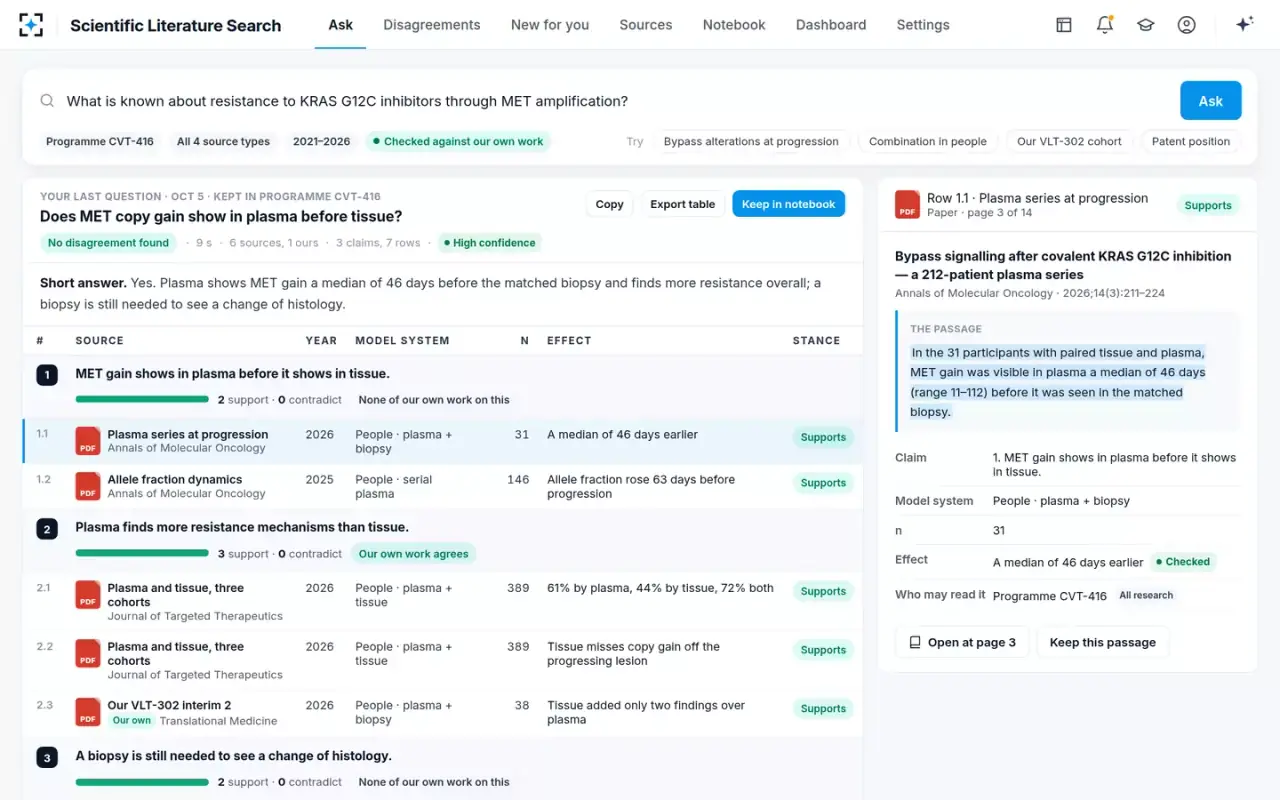The height and width of the screenshot is (800, 1280).
Task: Open the user account icon
Action: pyautogui.click(x=1187, y=25)
